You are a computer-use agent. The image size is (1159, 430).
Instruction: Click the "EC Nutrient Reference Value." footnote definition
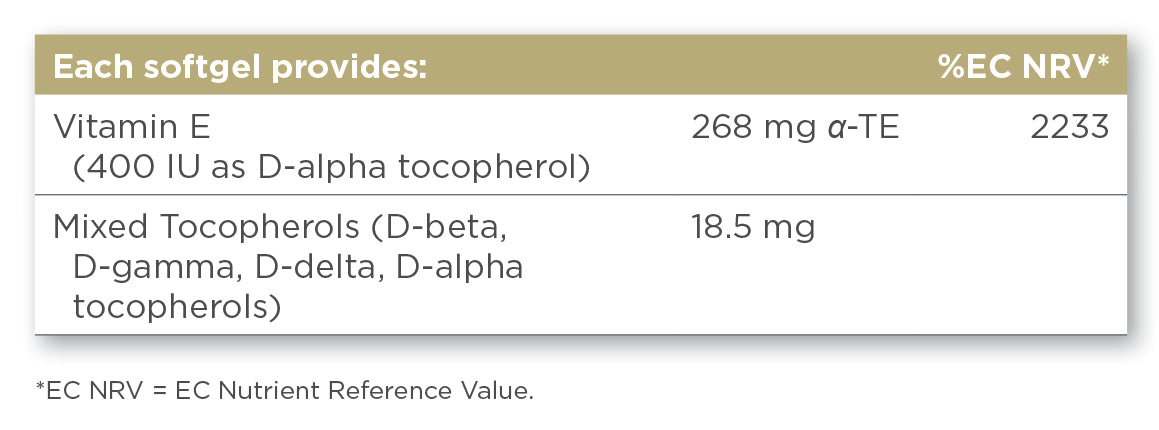click(x=354, y=391)
